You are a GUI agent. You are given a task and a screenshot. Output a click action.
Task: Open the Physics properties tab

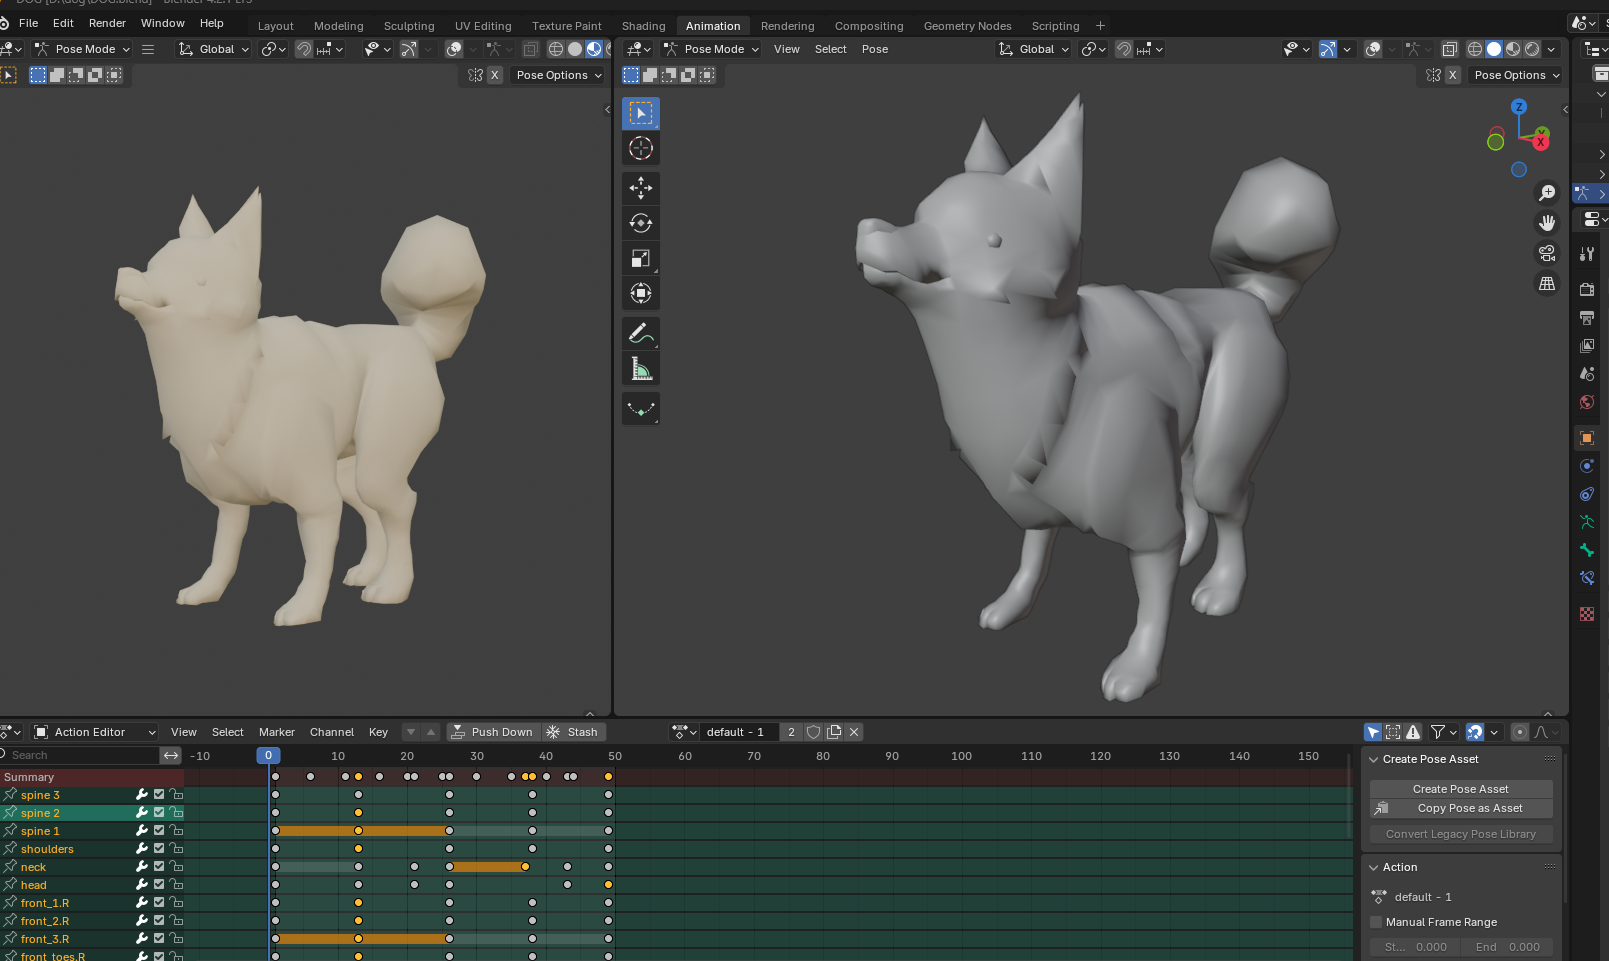pos(1587,466)
